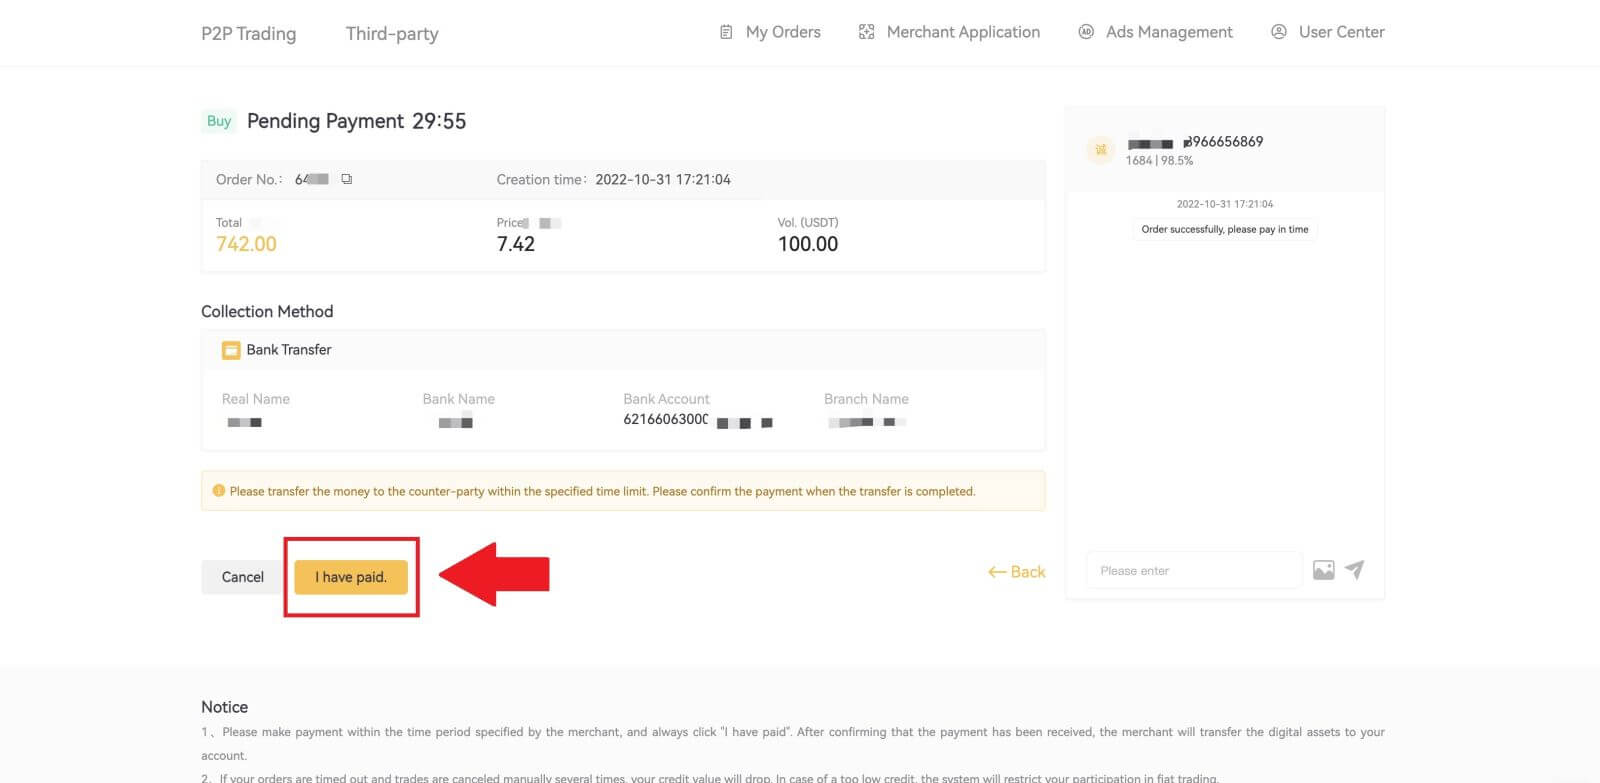Click the total amount 742.00
The width and height of the screenshot is (1600, 783).
[x=246, y=244]
